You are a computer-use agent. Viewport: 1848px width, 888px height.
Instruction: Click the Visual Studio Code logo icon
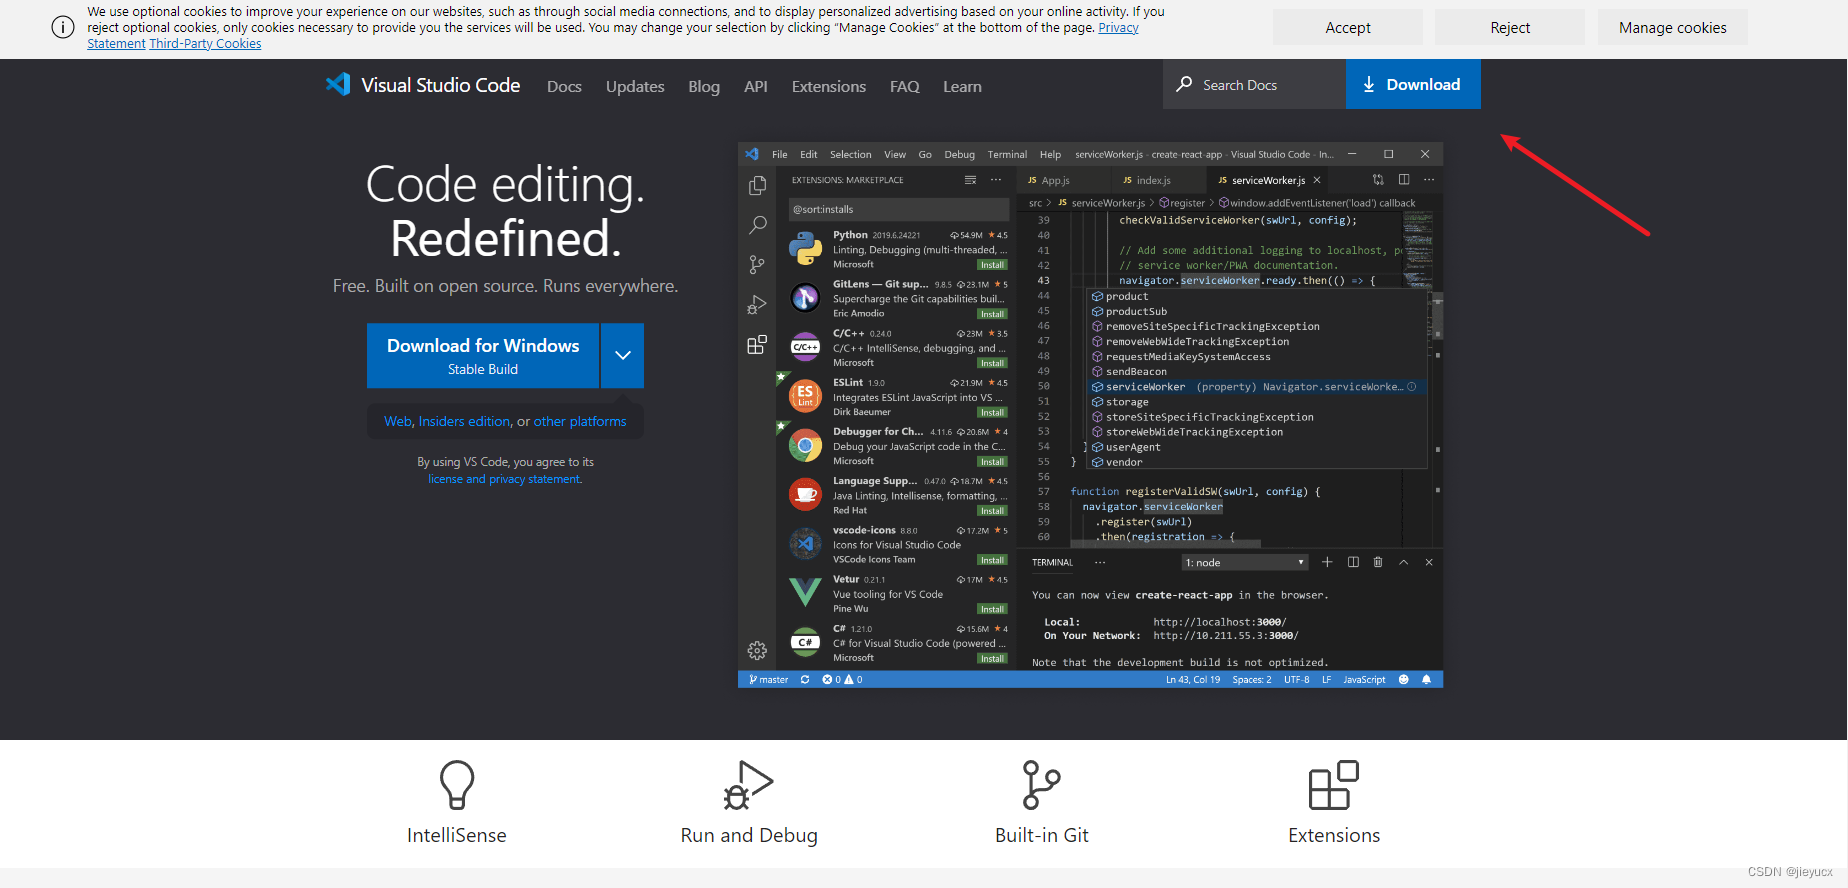[x=338, y=85]
